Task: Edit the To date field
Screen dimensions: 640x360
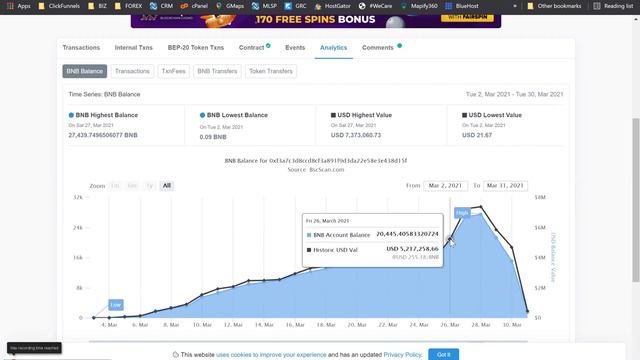Action: 505,186
